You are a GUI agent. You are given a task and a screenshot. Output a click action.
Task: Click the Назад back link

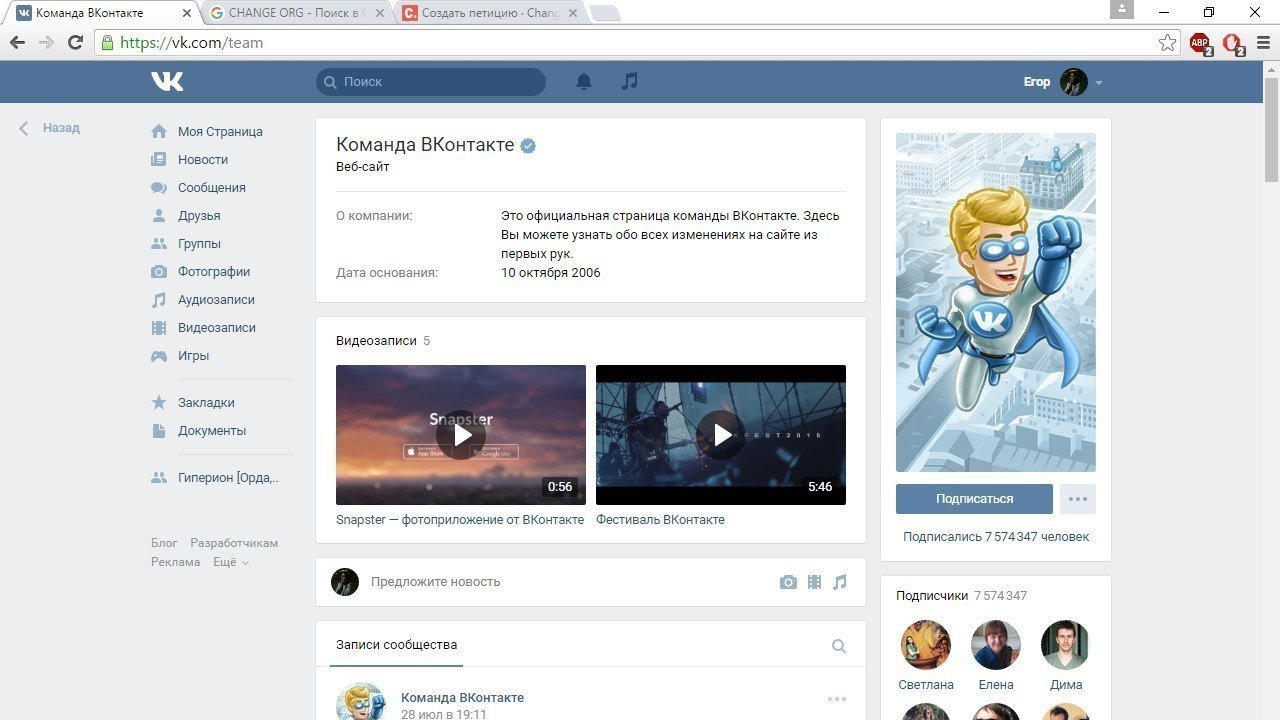click(x=49, y=128)
